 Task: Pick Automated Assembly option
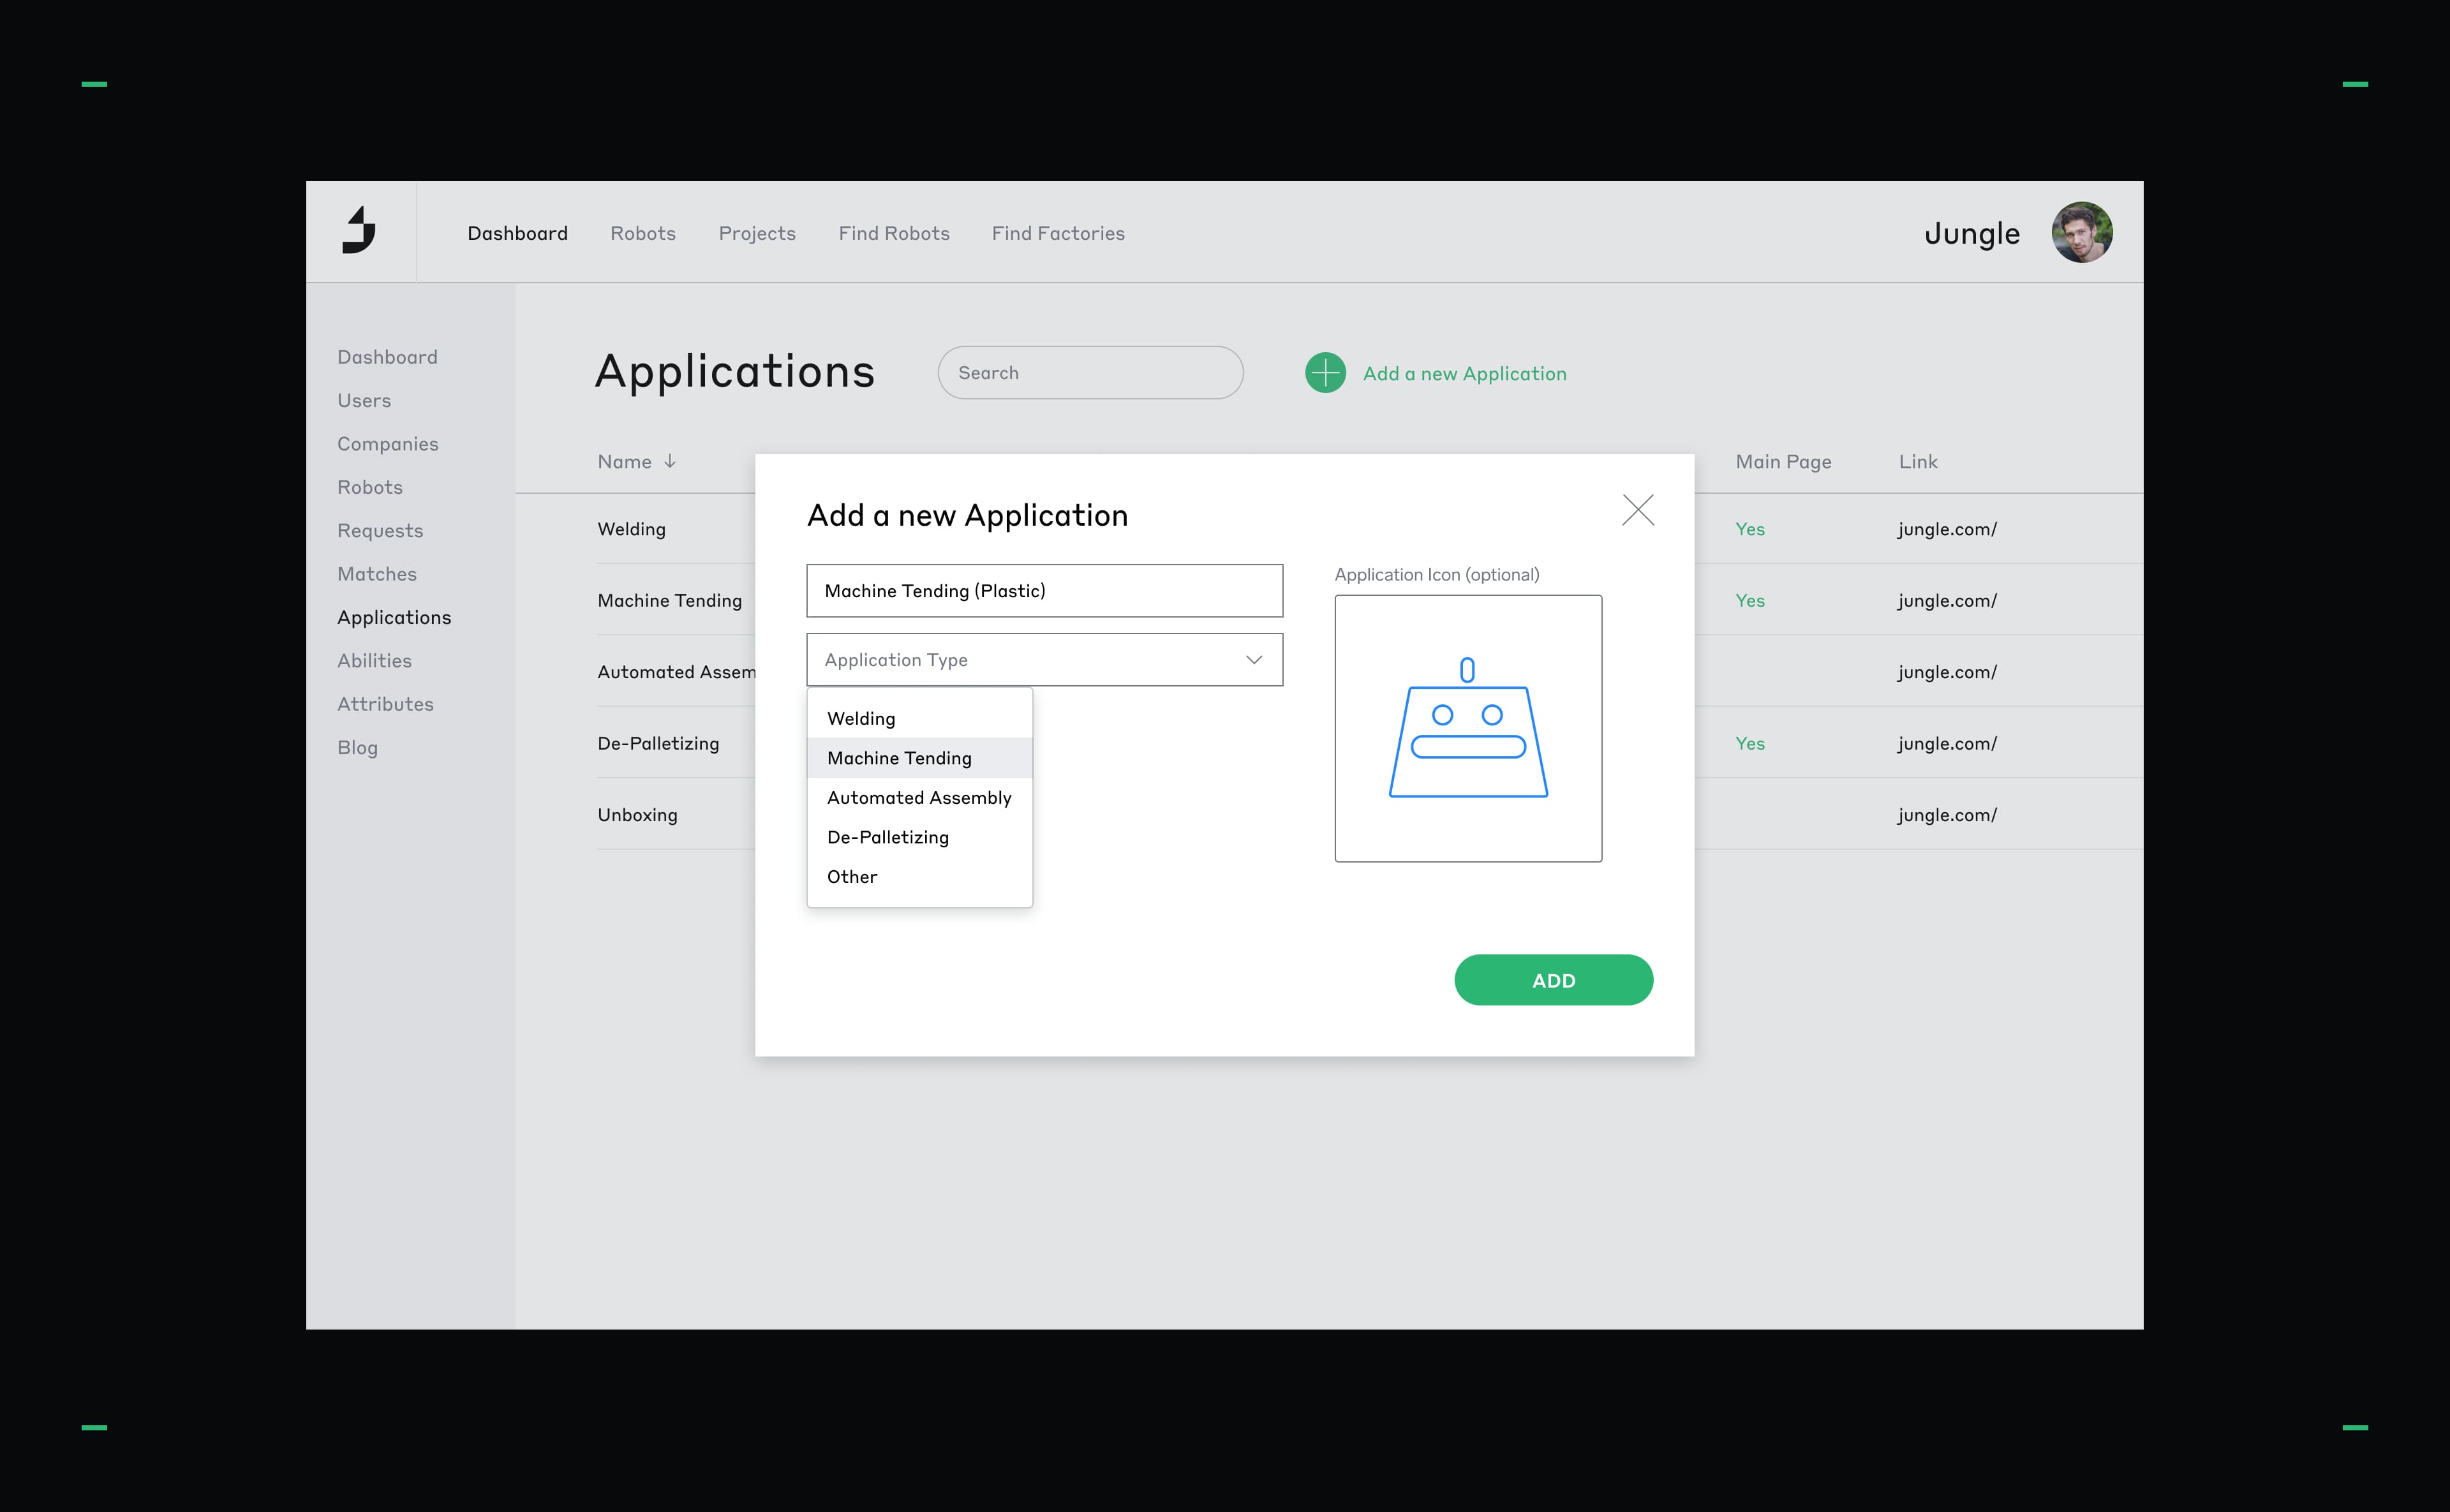pos(918,797)
